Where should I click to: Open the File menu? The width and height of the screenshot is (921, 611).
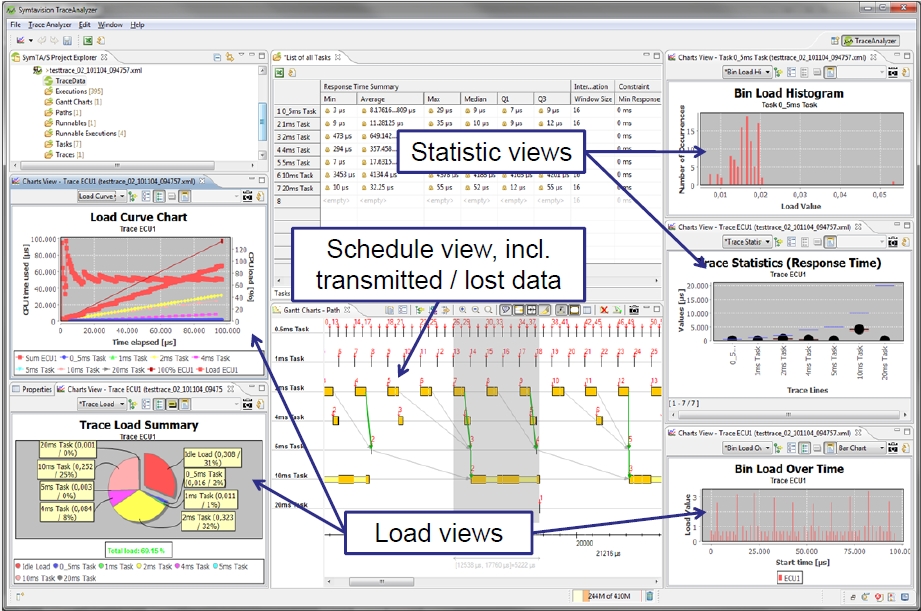coord(15,25)
